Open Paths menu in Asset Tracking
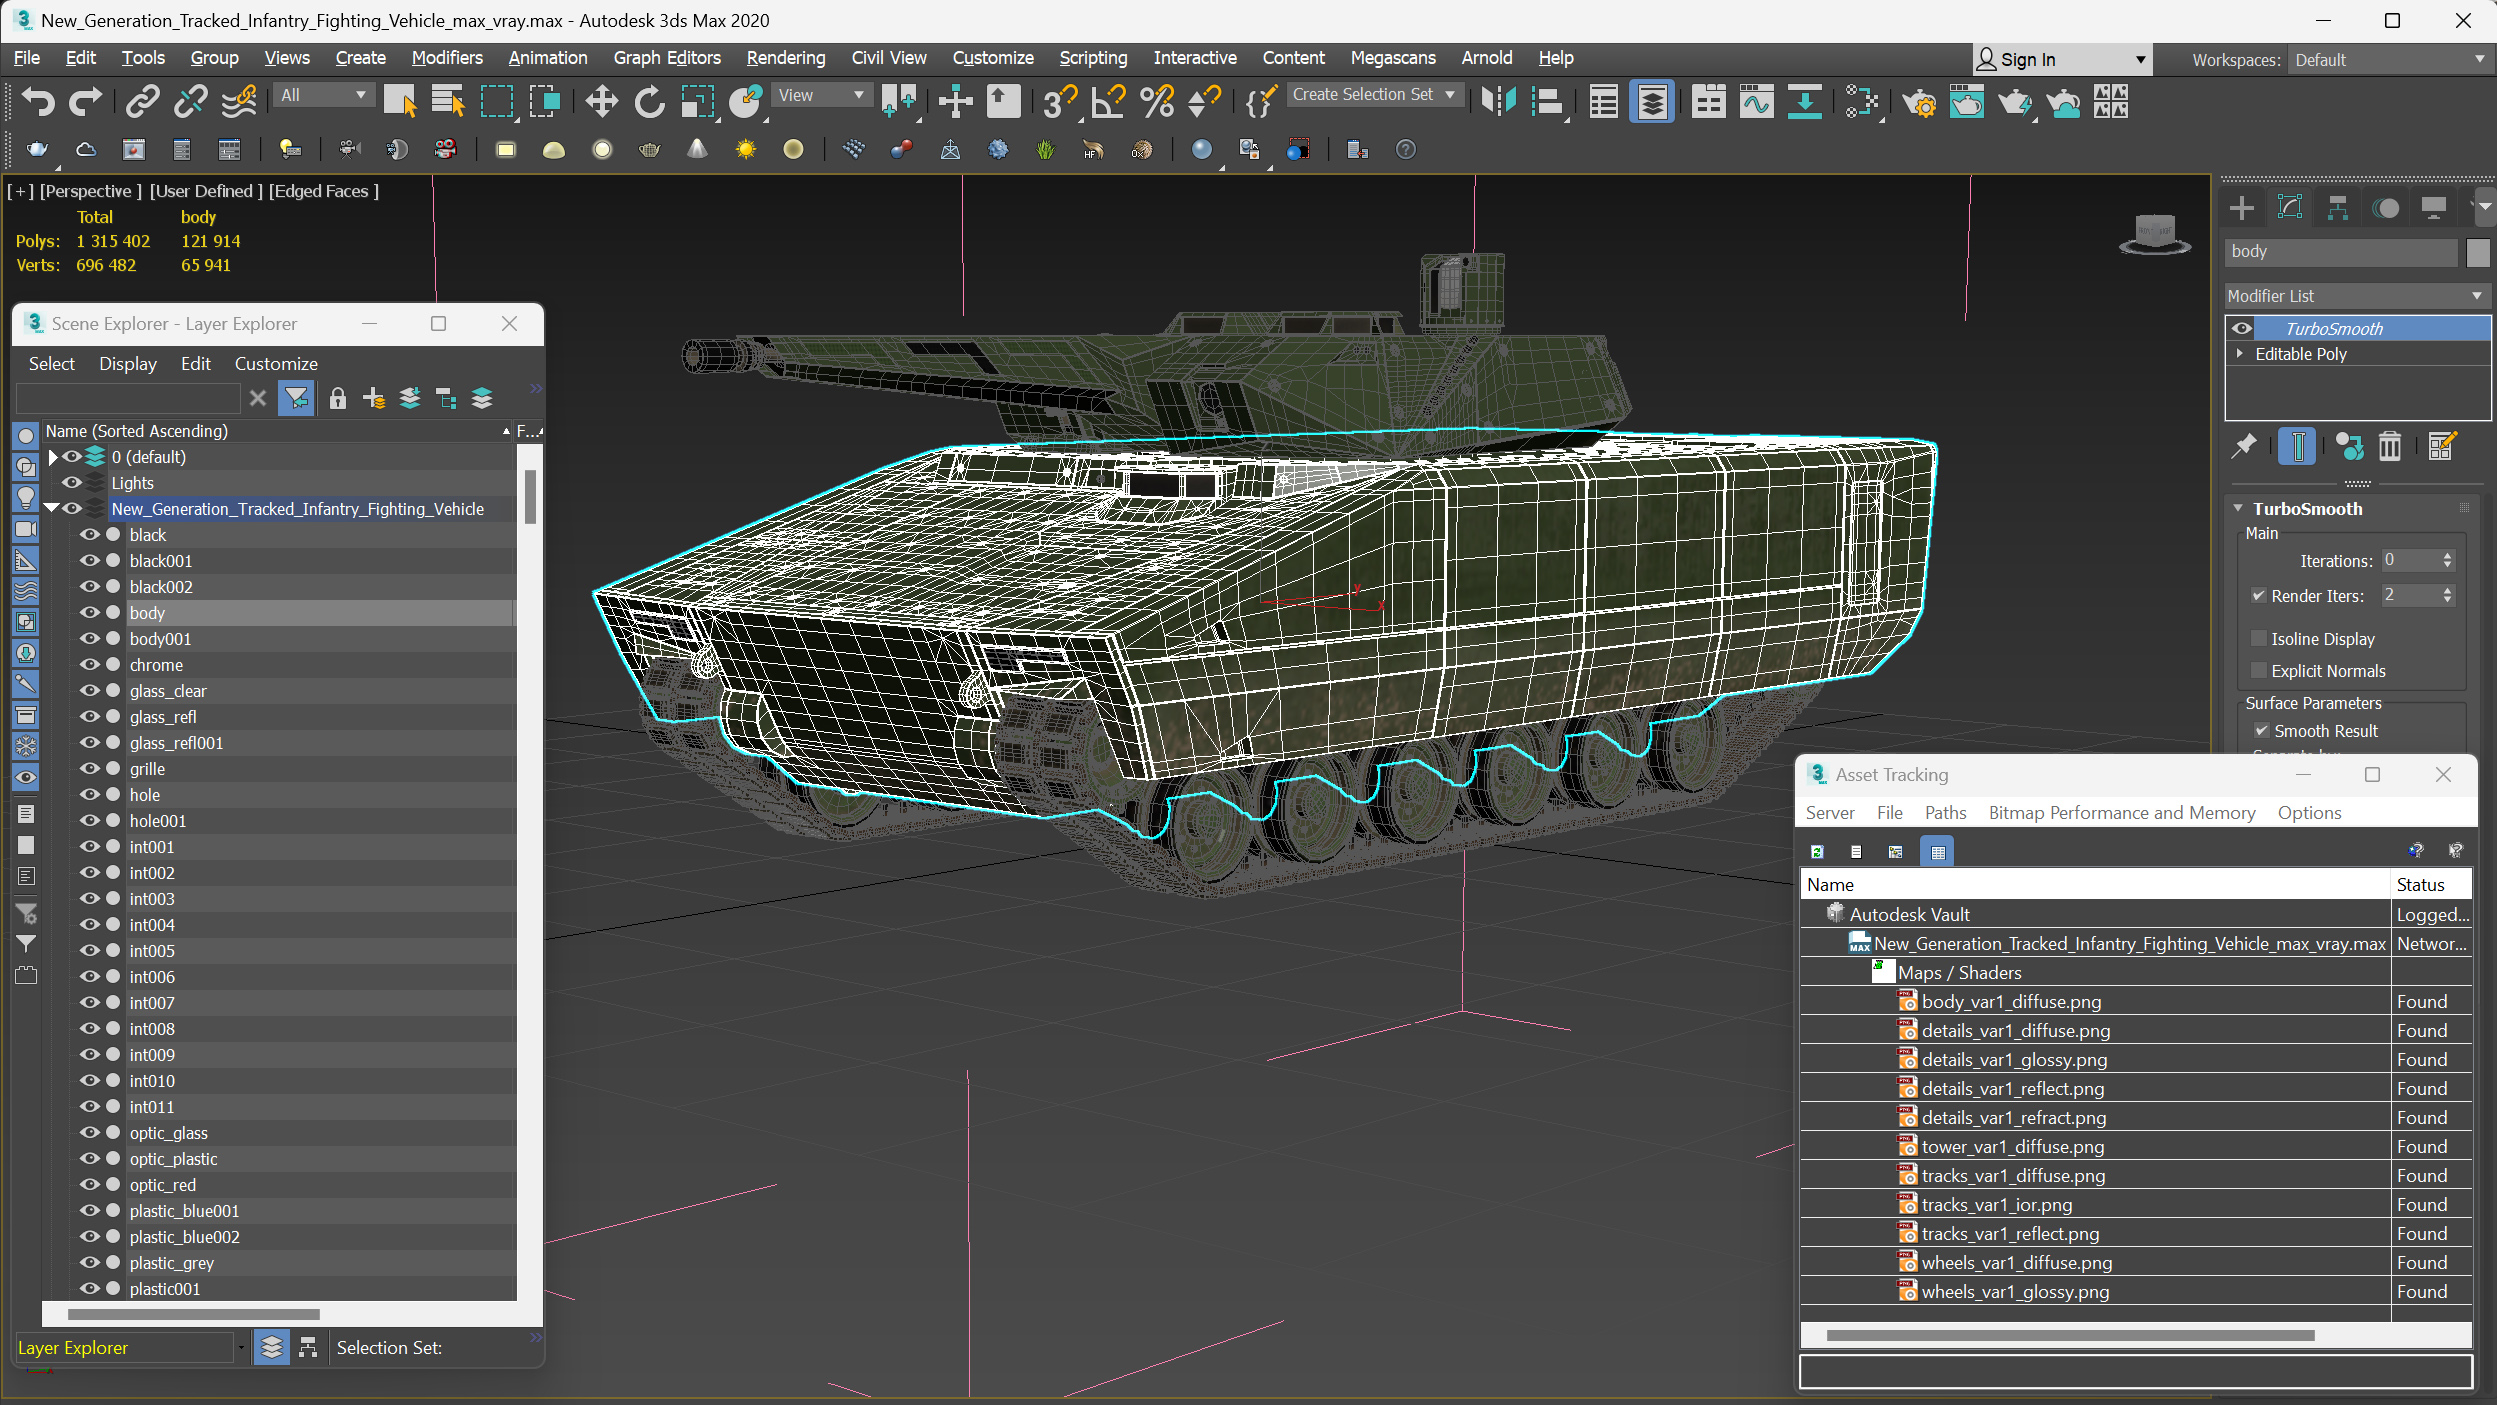 click(1945, 812)
